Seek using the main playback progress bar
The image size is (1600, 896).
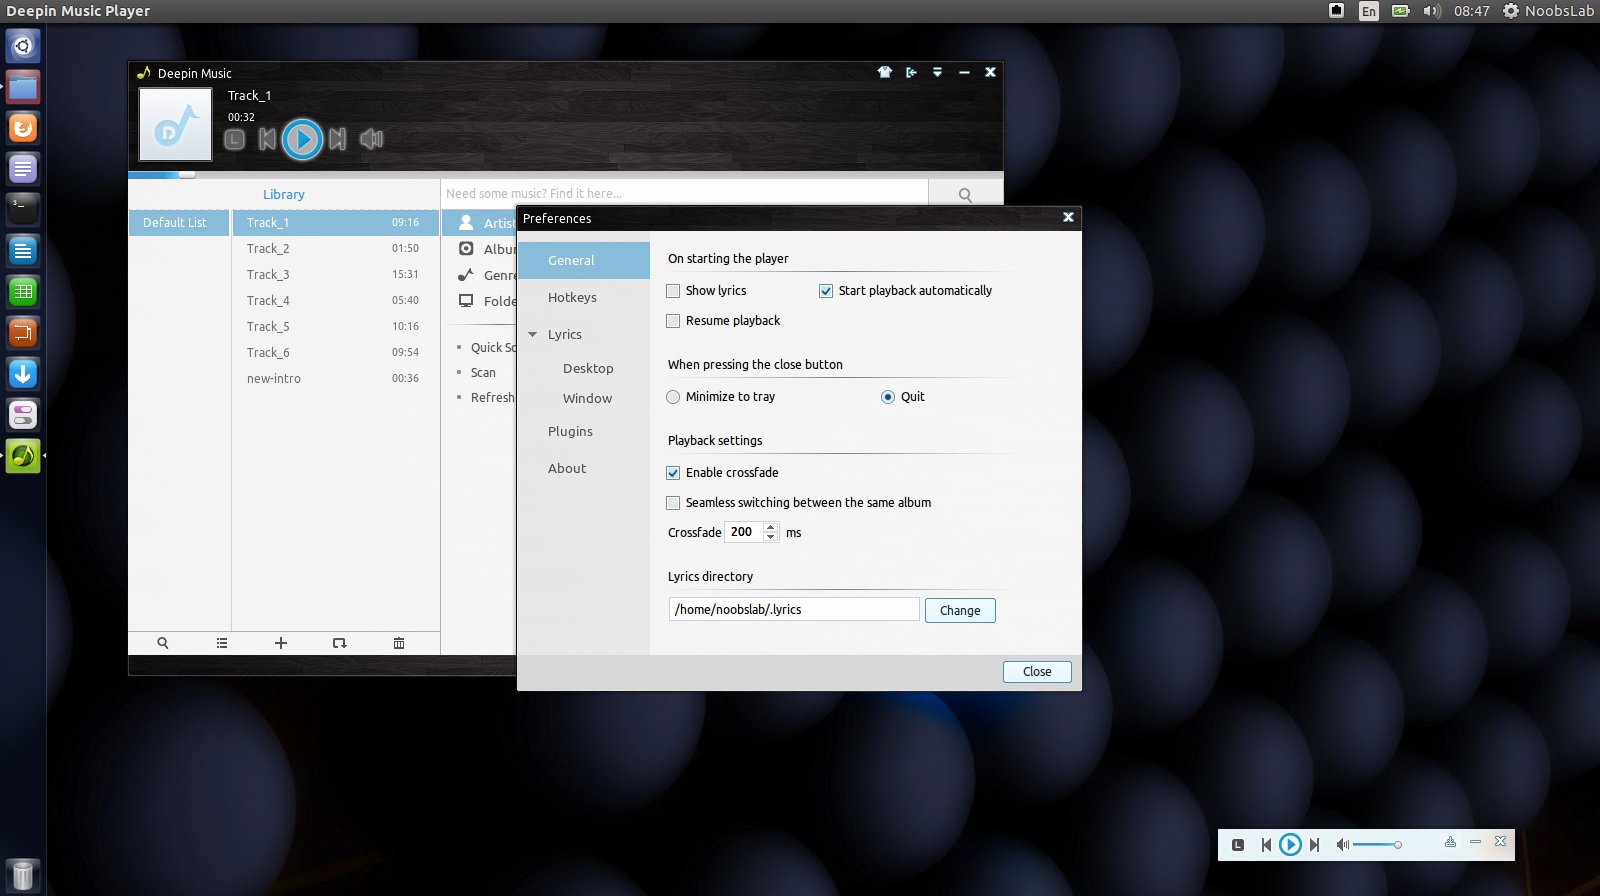coord(565,174)
